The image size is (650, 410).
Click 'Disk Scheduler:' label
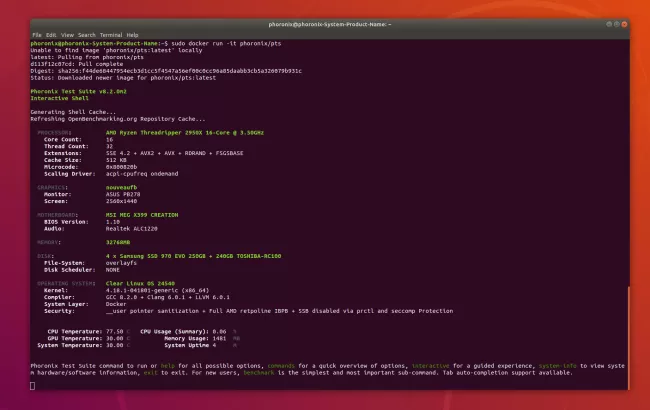[70, 270]
